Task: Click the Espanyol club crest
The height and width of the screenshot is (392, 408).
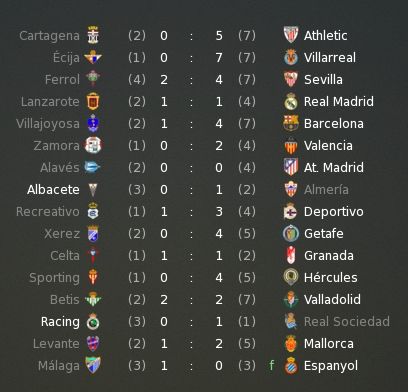Action: coord(291,365)
